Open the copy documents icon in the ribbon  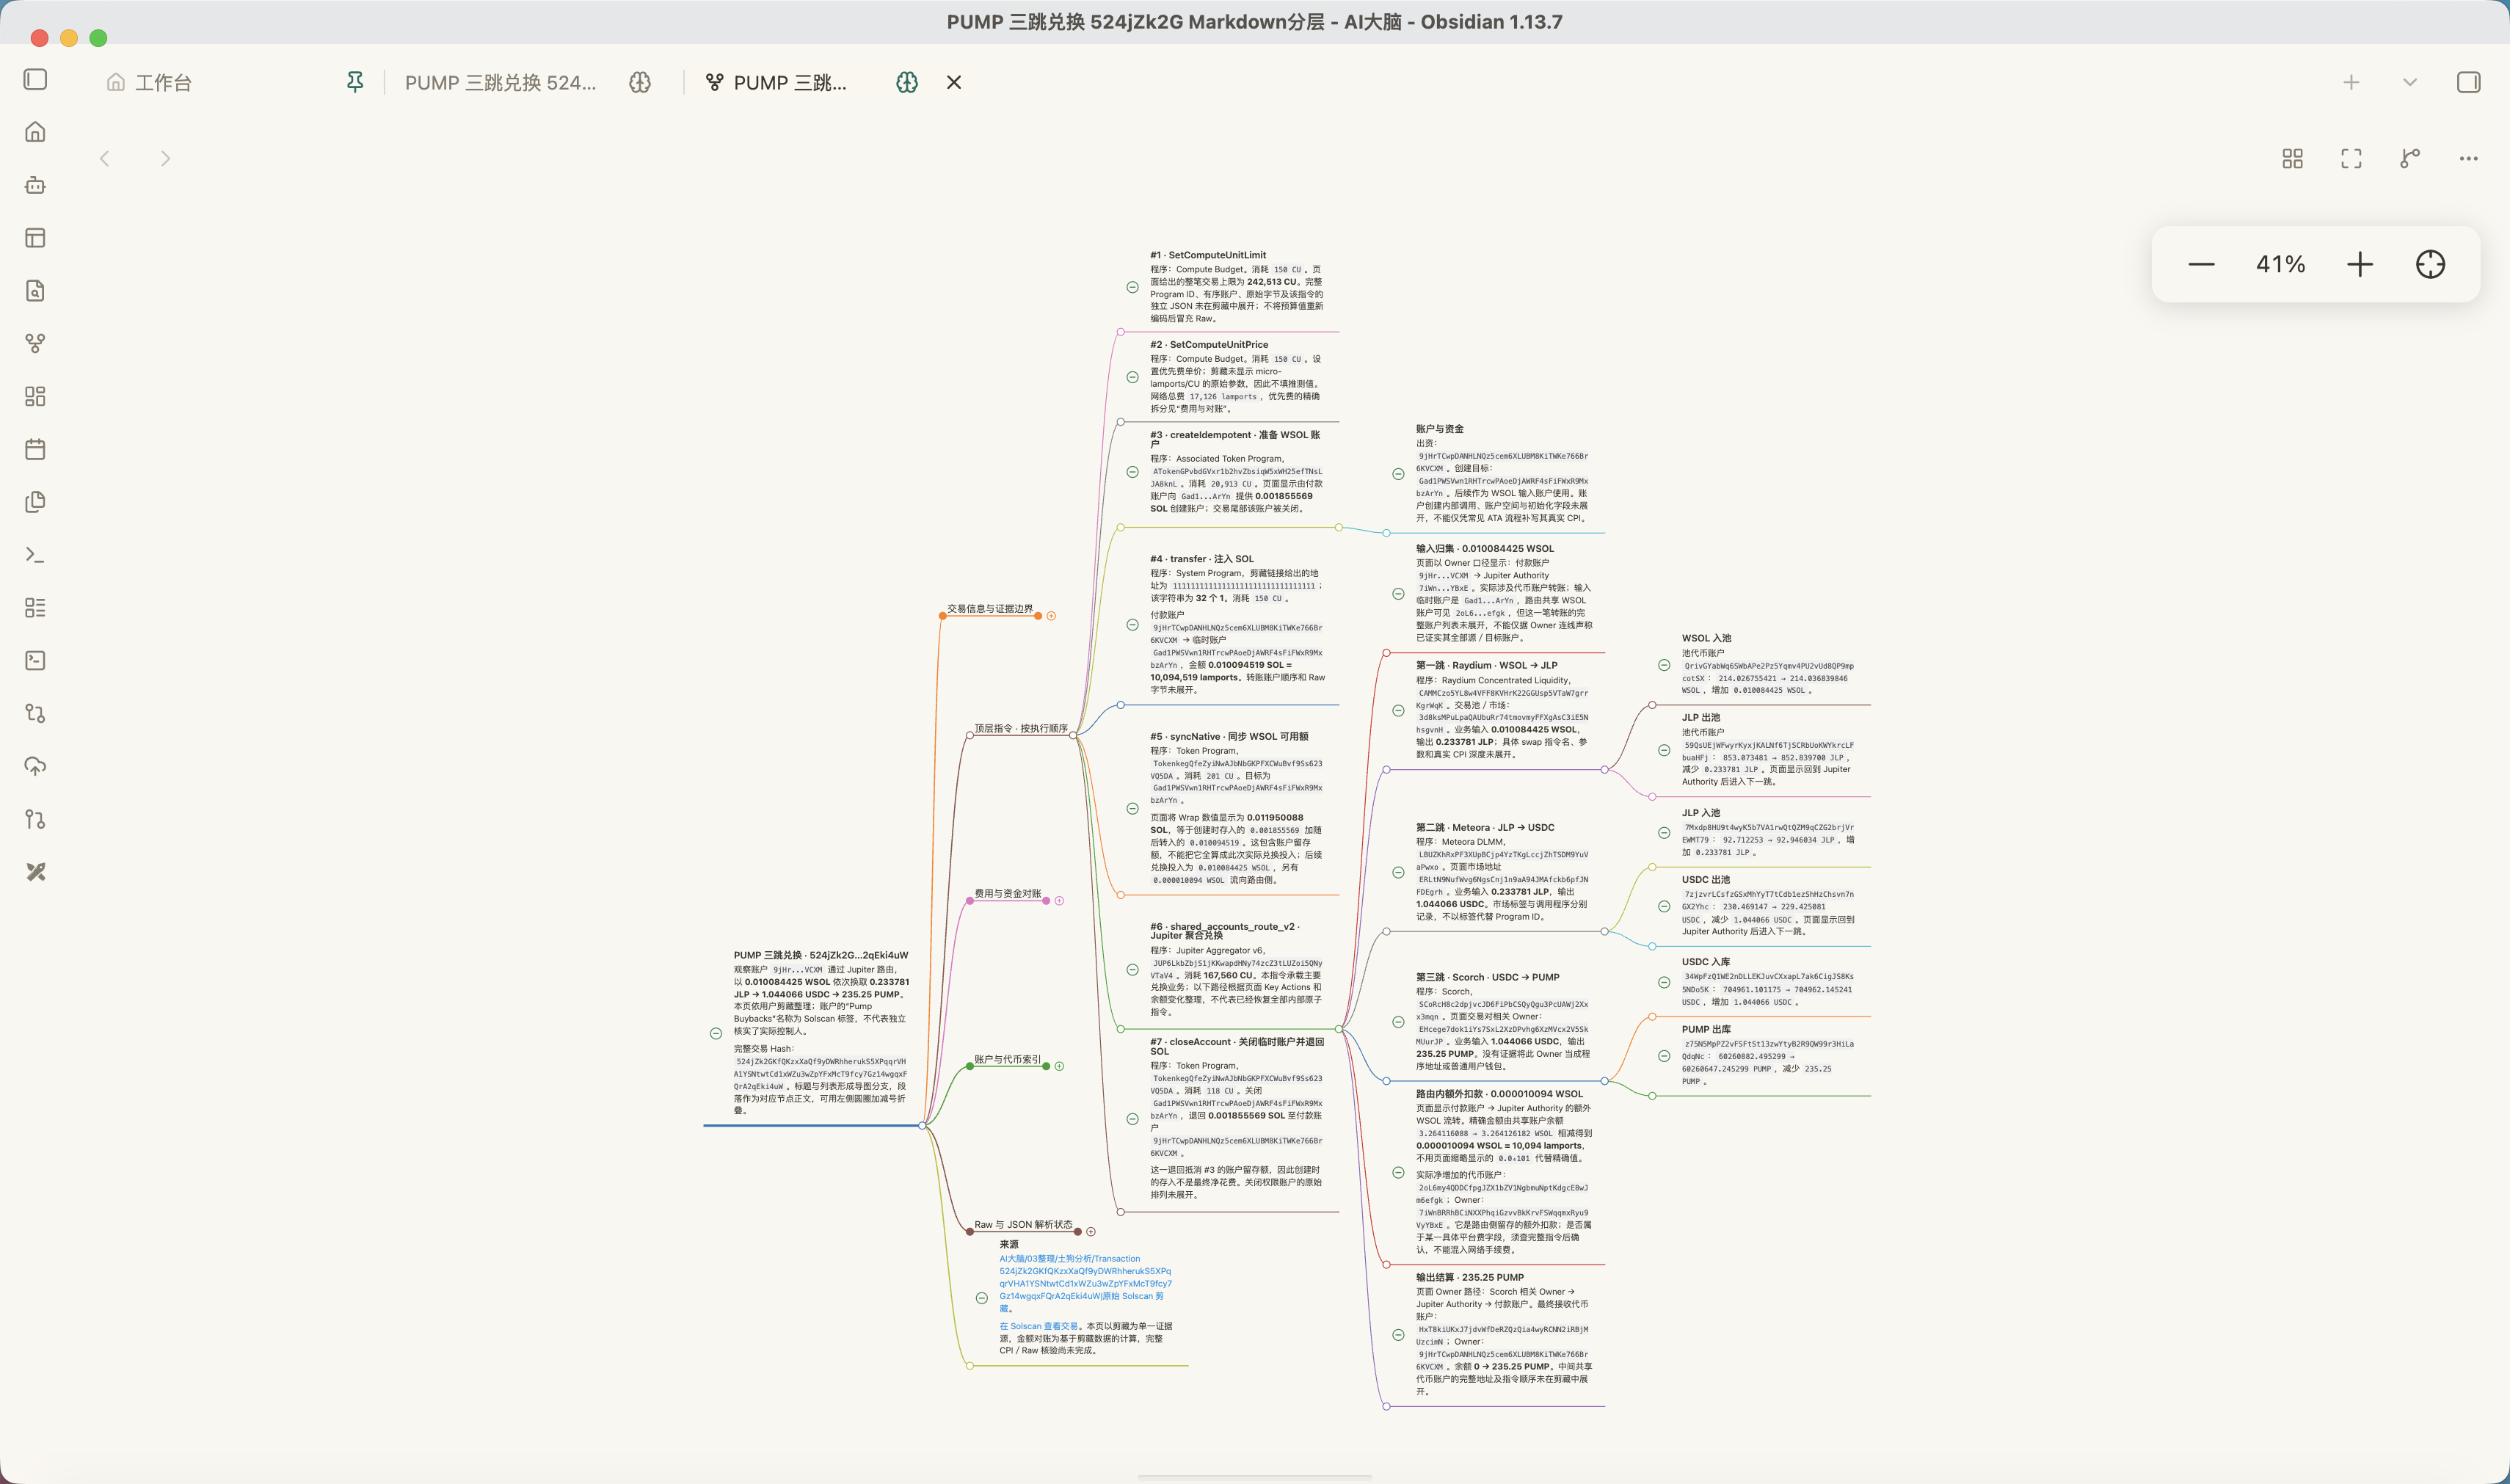pyautogui.click(x=35, y=502)
